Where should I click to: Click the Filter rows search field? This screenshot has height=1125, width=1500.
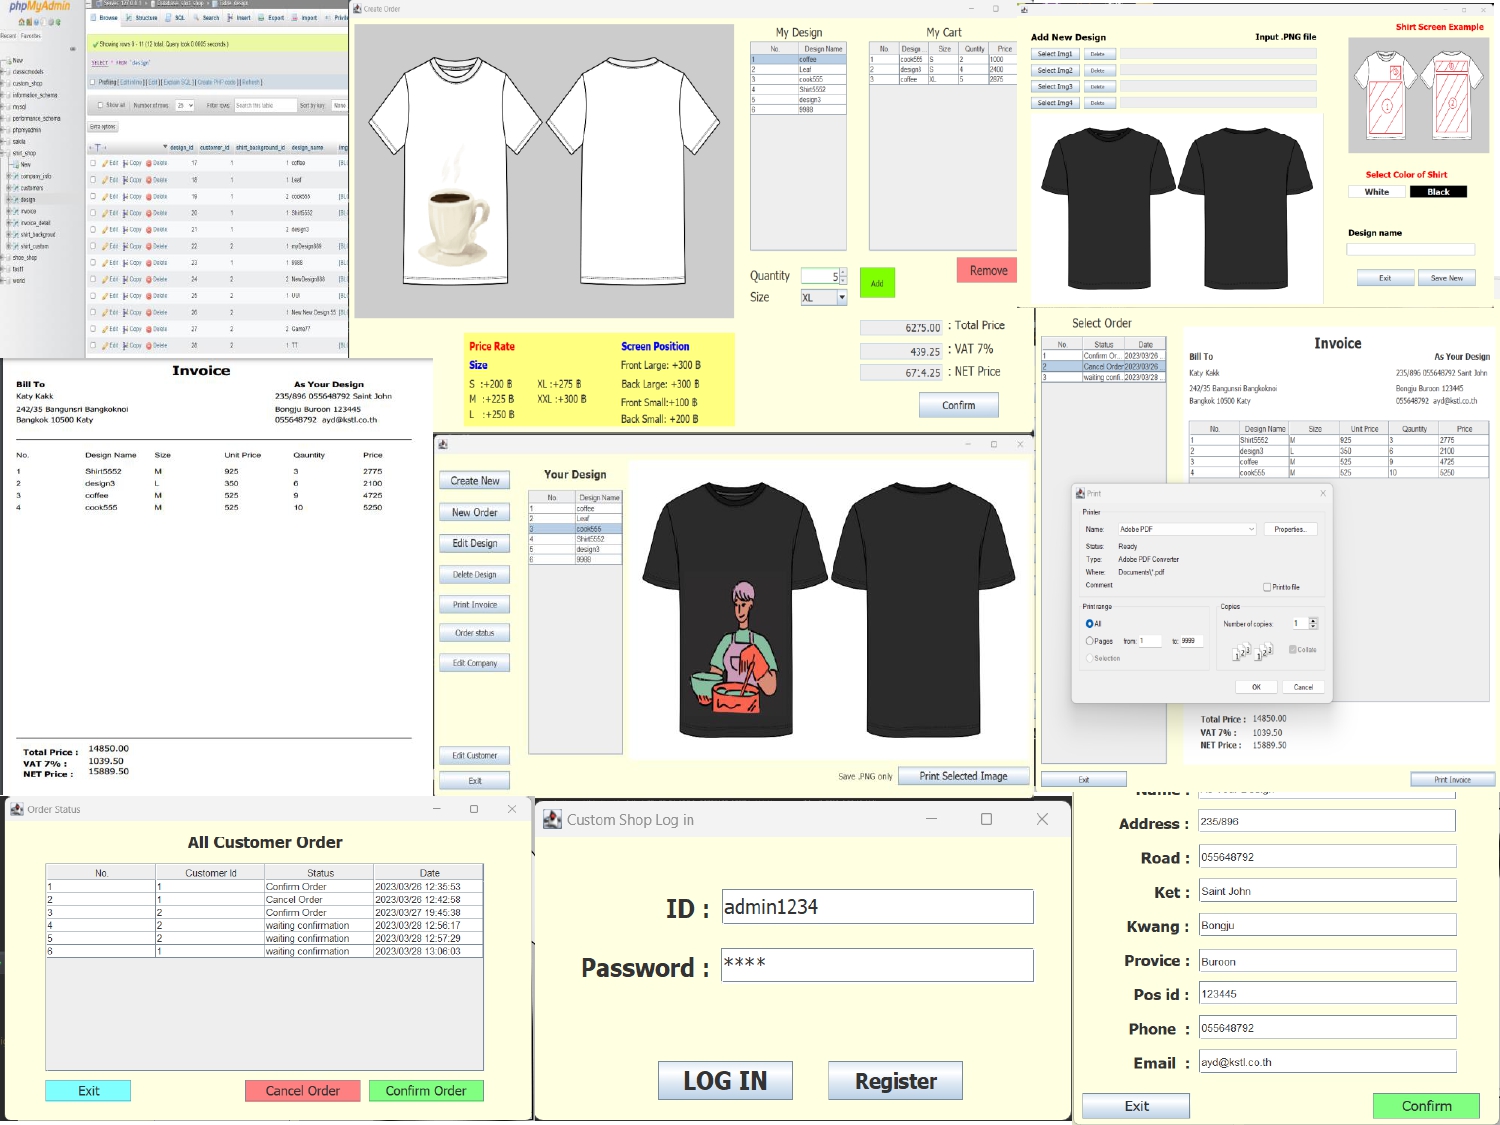[x=264, y=105]
